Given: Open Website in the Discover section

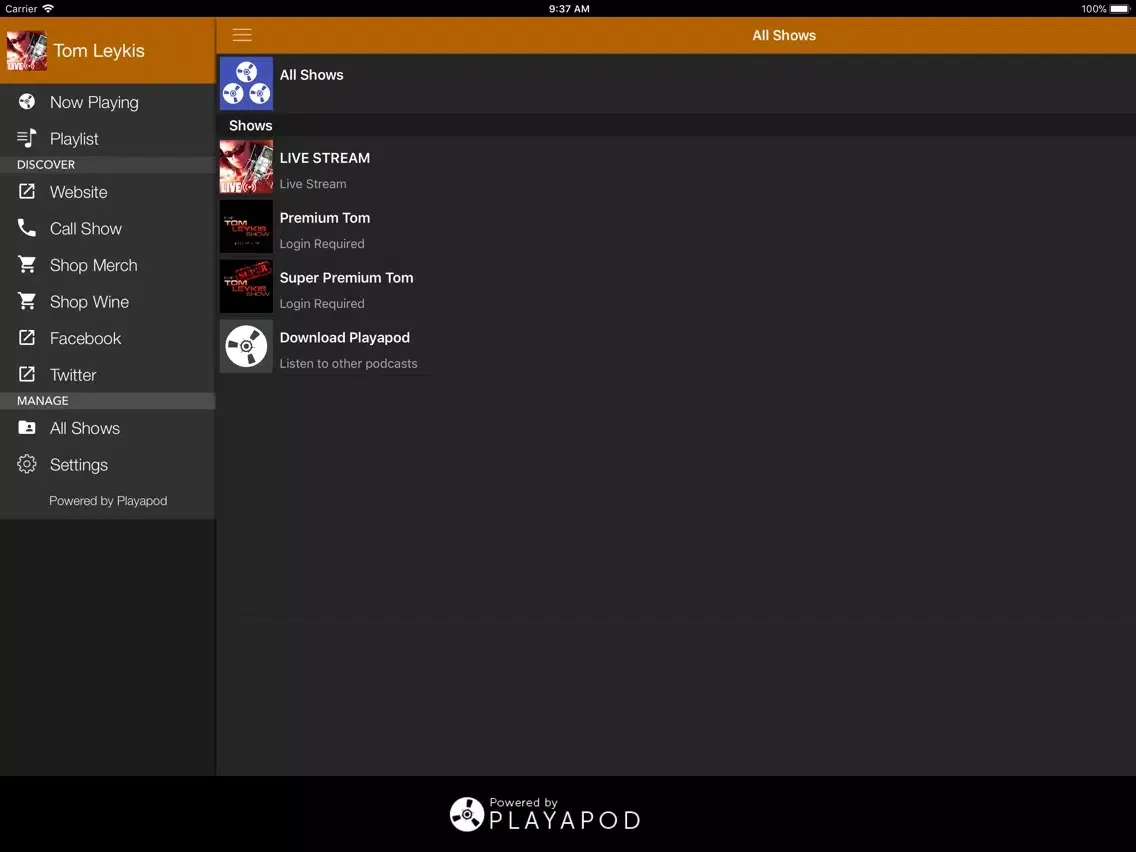Looking at the screenshot, I should coord(107,192).
